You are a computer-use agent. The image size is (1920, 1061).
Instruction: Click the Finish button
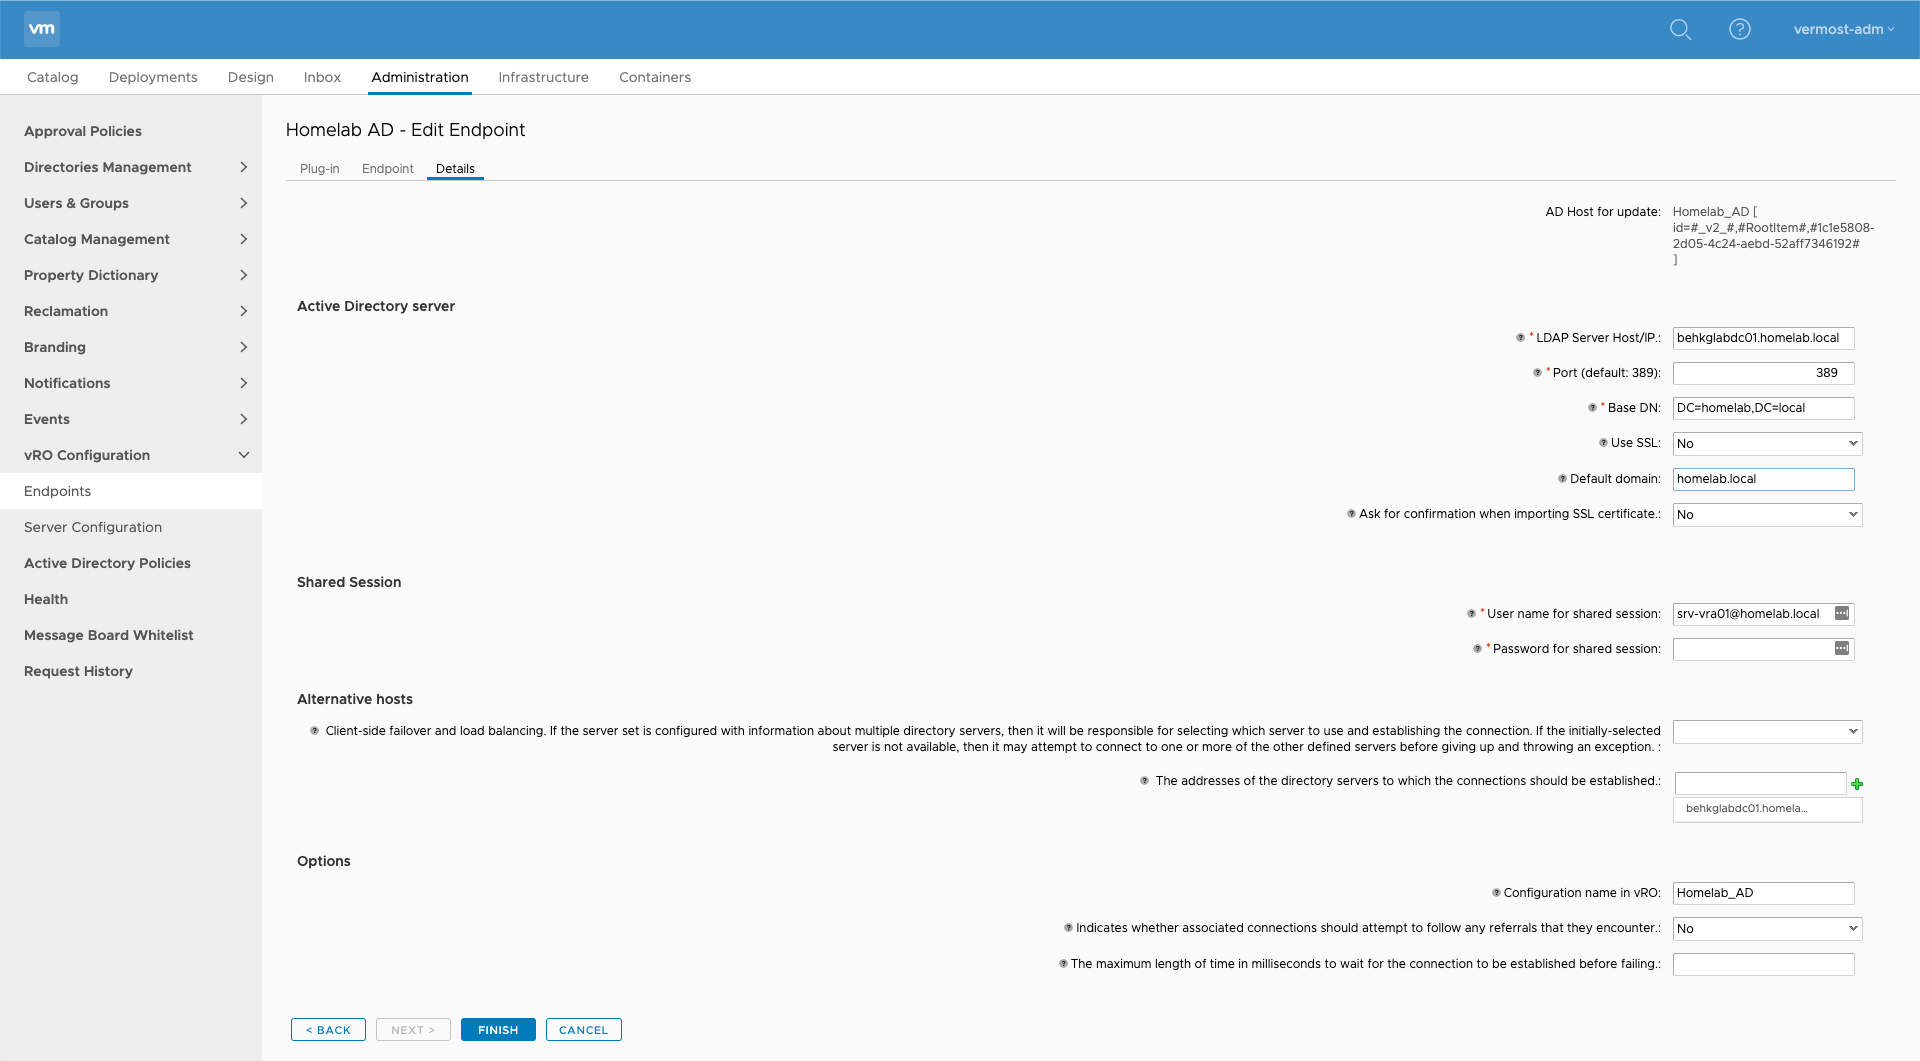pos(498,1030)
